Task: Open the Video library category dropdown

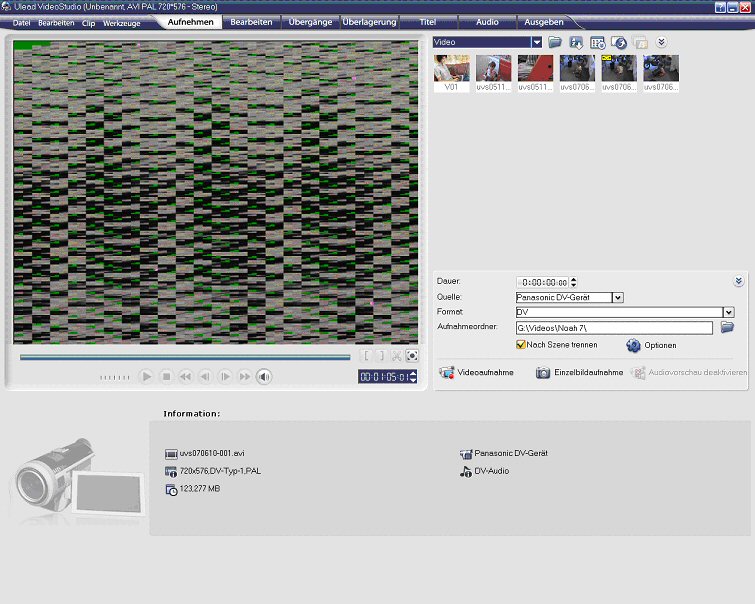Action: pos(536,42)
